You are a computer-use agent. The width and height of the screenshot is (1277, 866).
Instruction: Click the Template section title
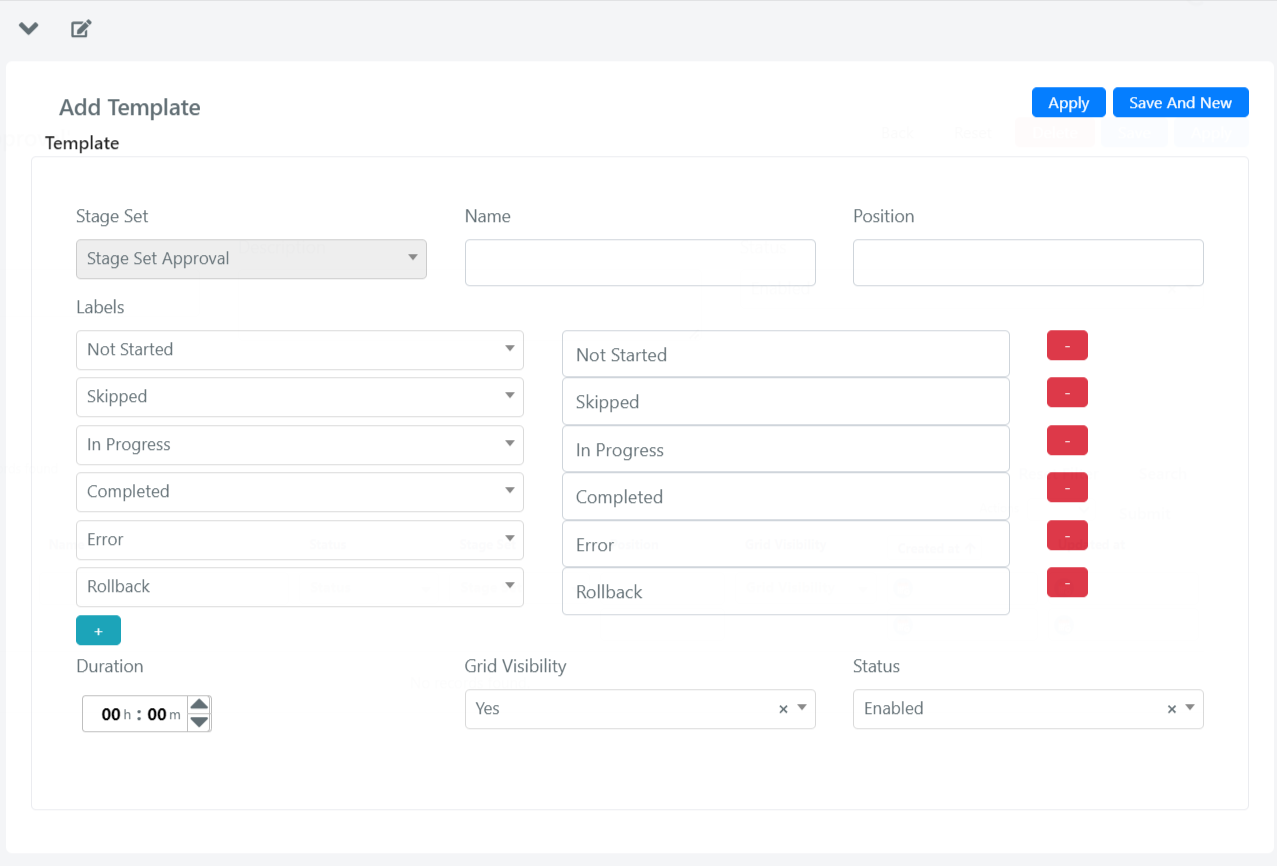[82, 143]
